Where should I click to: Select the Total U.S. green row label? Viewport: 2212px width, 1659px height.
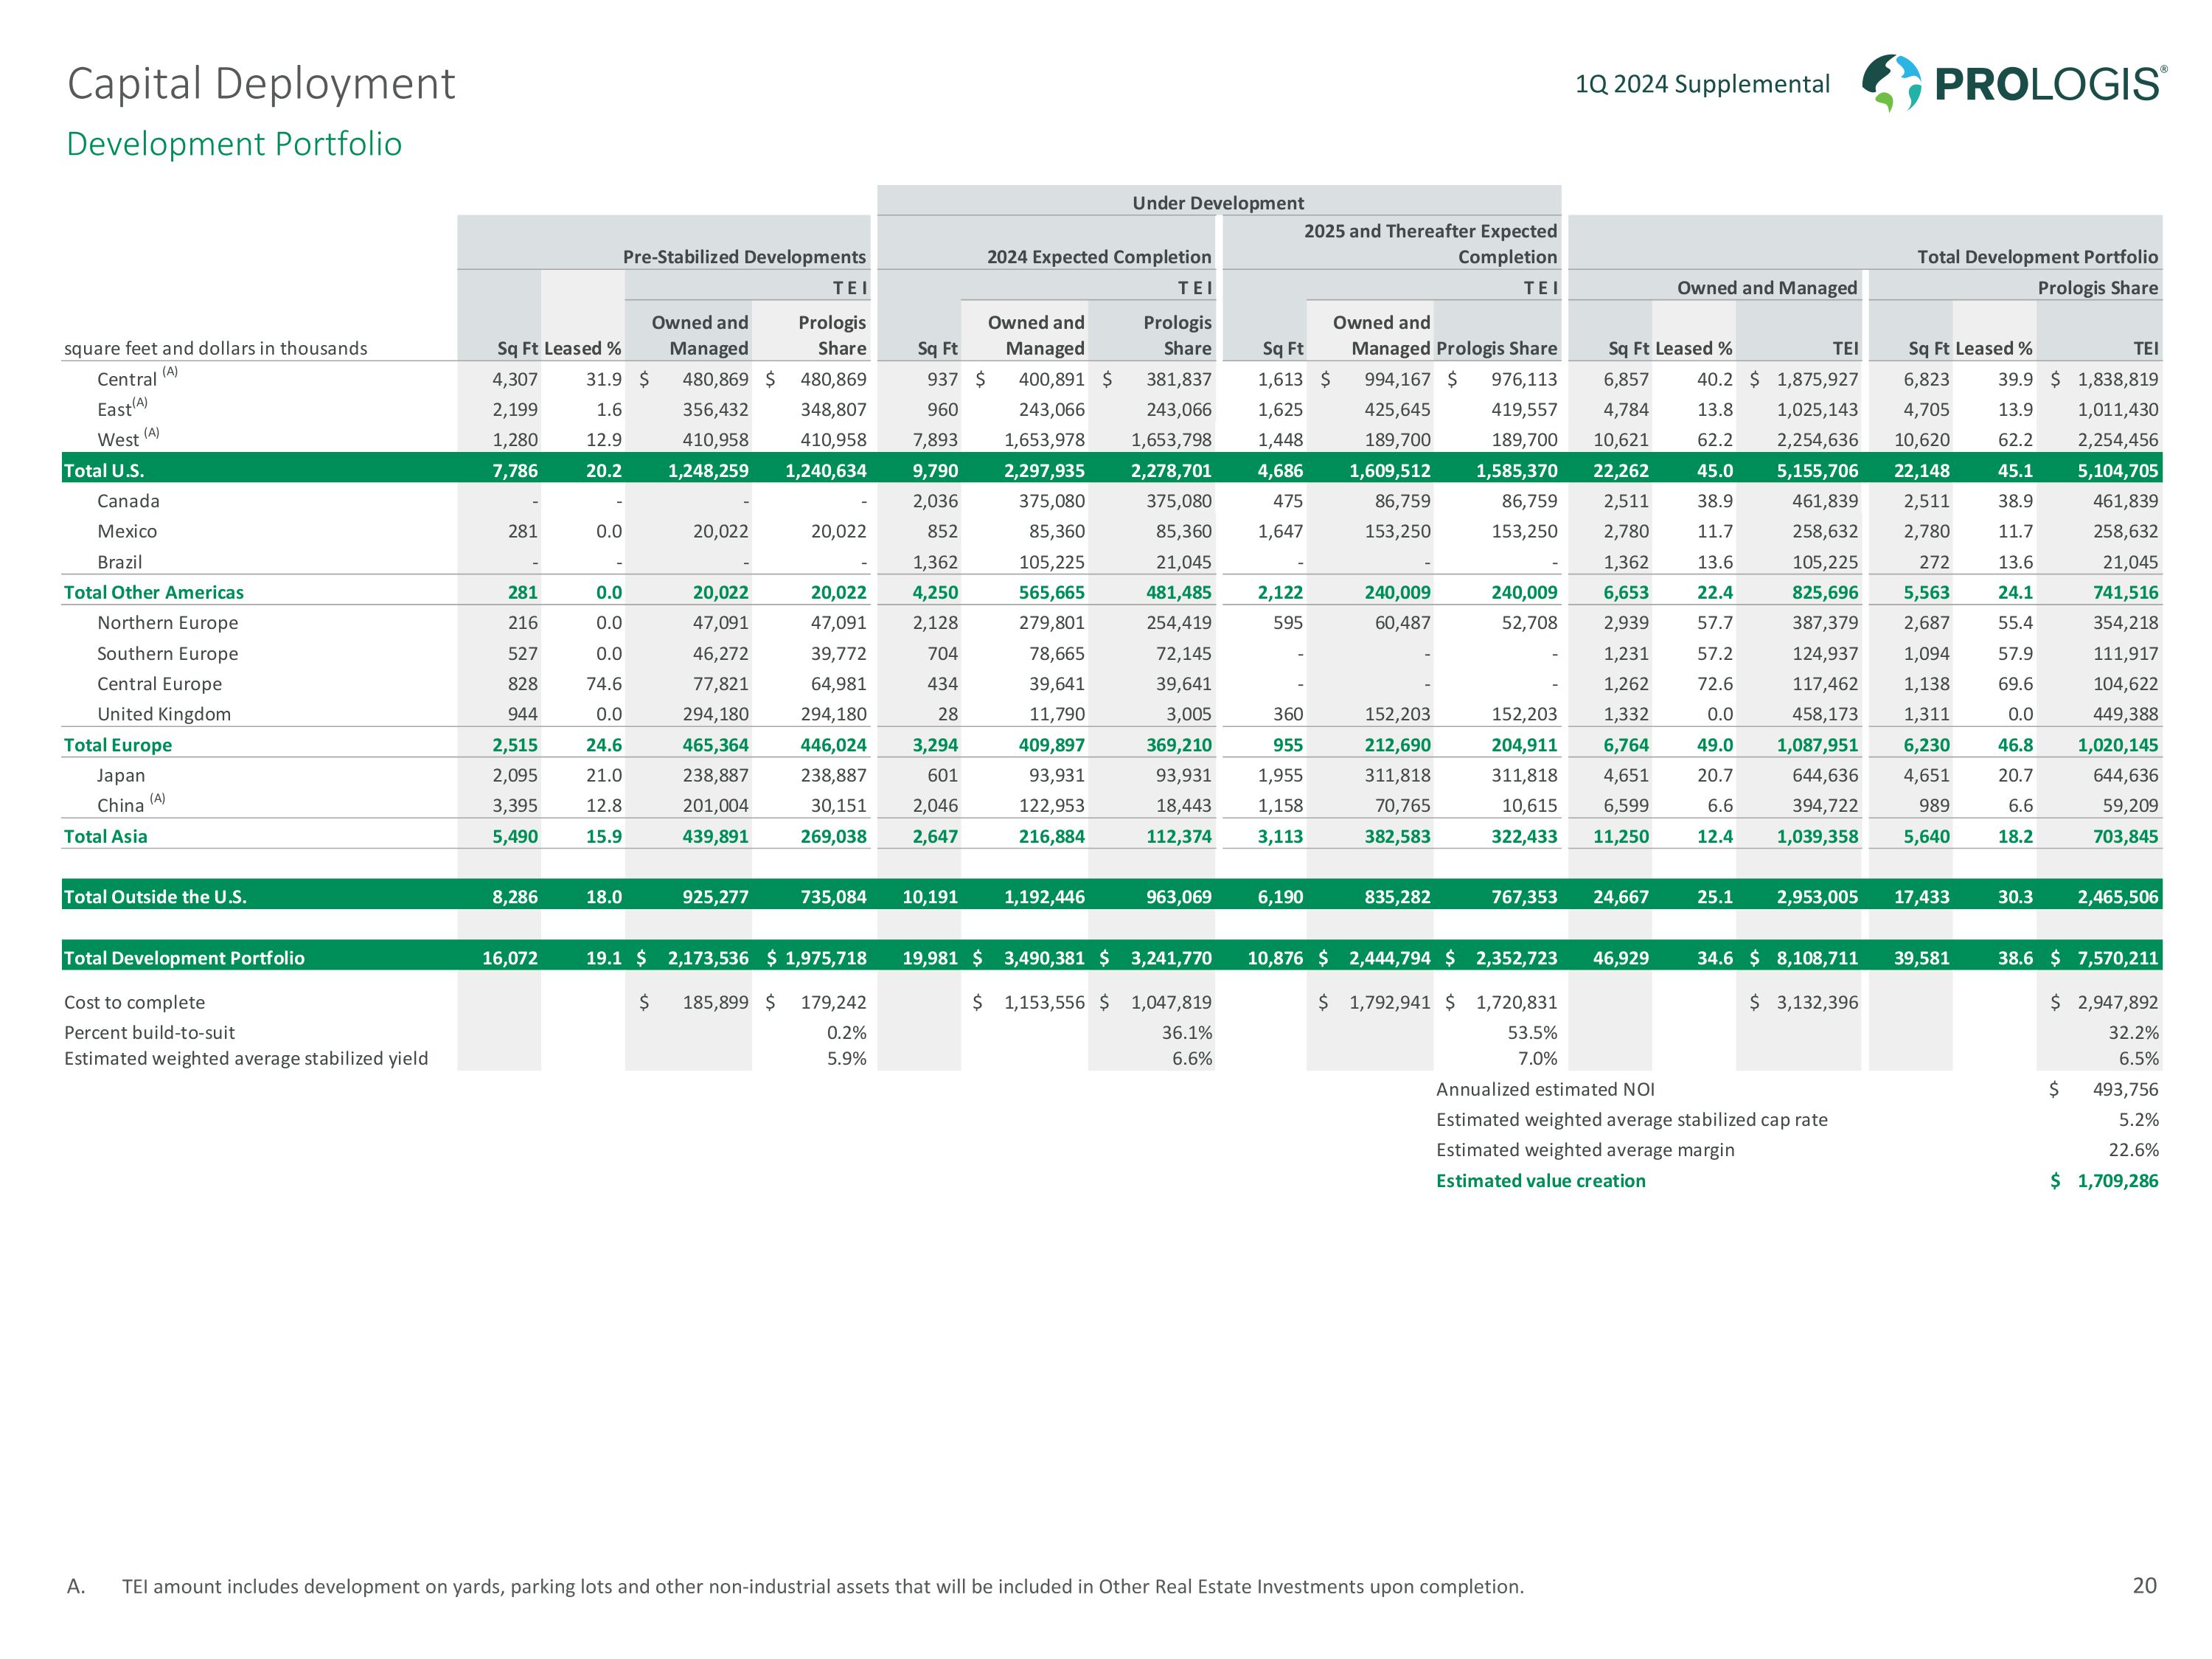[104, 470]
